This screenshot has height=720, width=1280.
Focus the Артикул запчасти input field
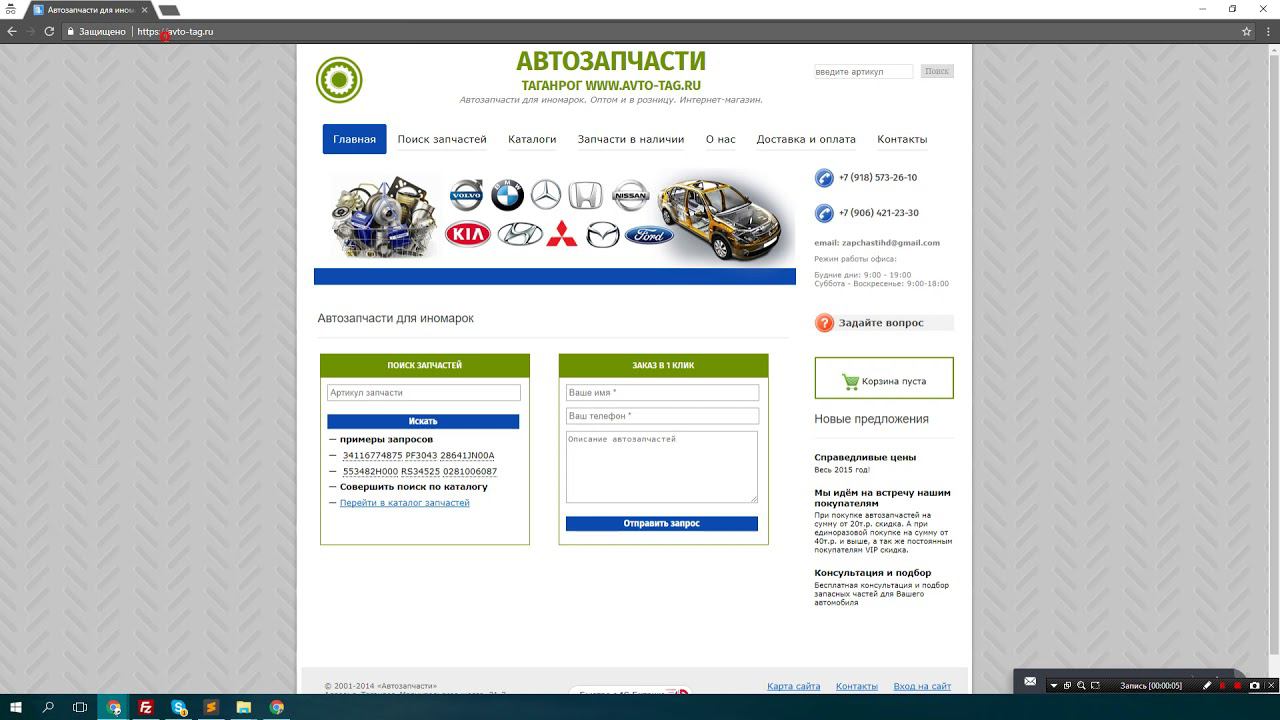(424, 393)
